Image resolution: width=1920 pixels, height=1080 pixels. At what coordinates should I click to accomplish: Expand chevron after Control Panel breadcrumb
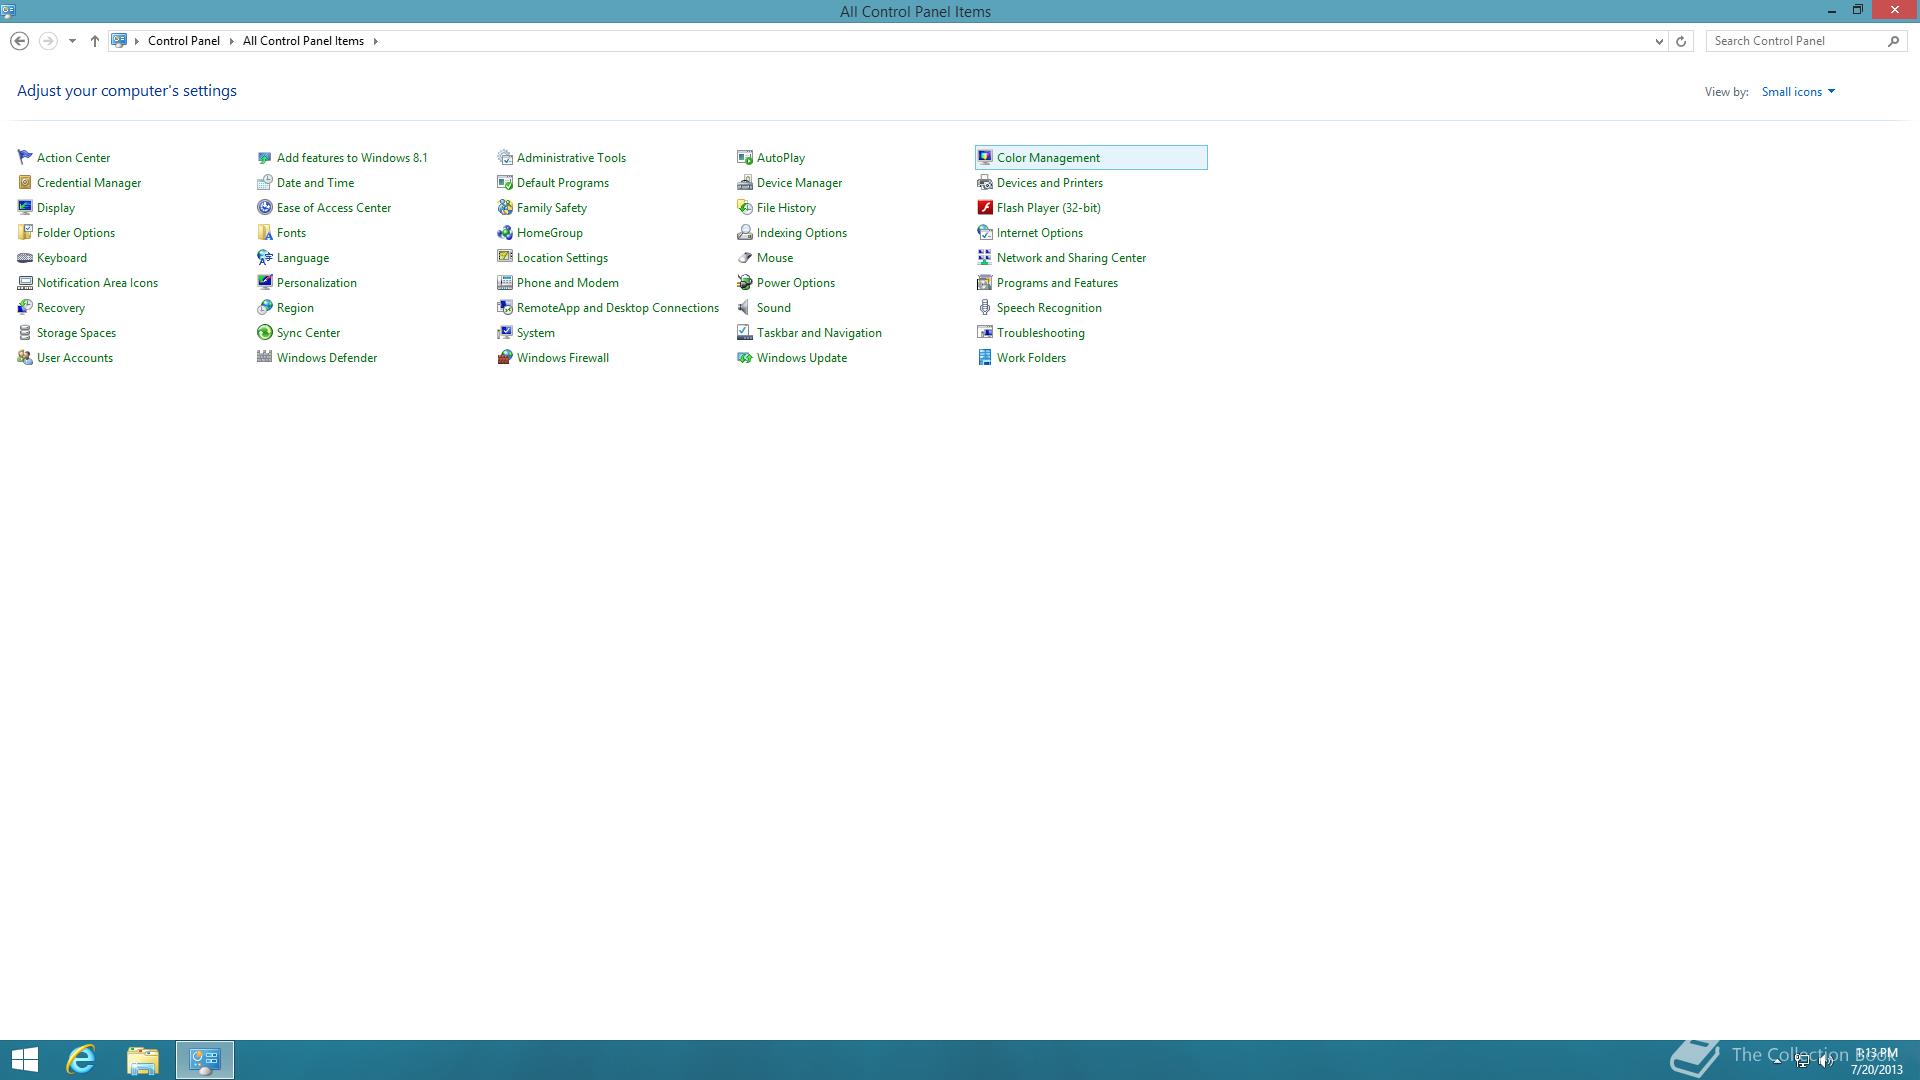click(x=231, y=41)
